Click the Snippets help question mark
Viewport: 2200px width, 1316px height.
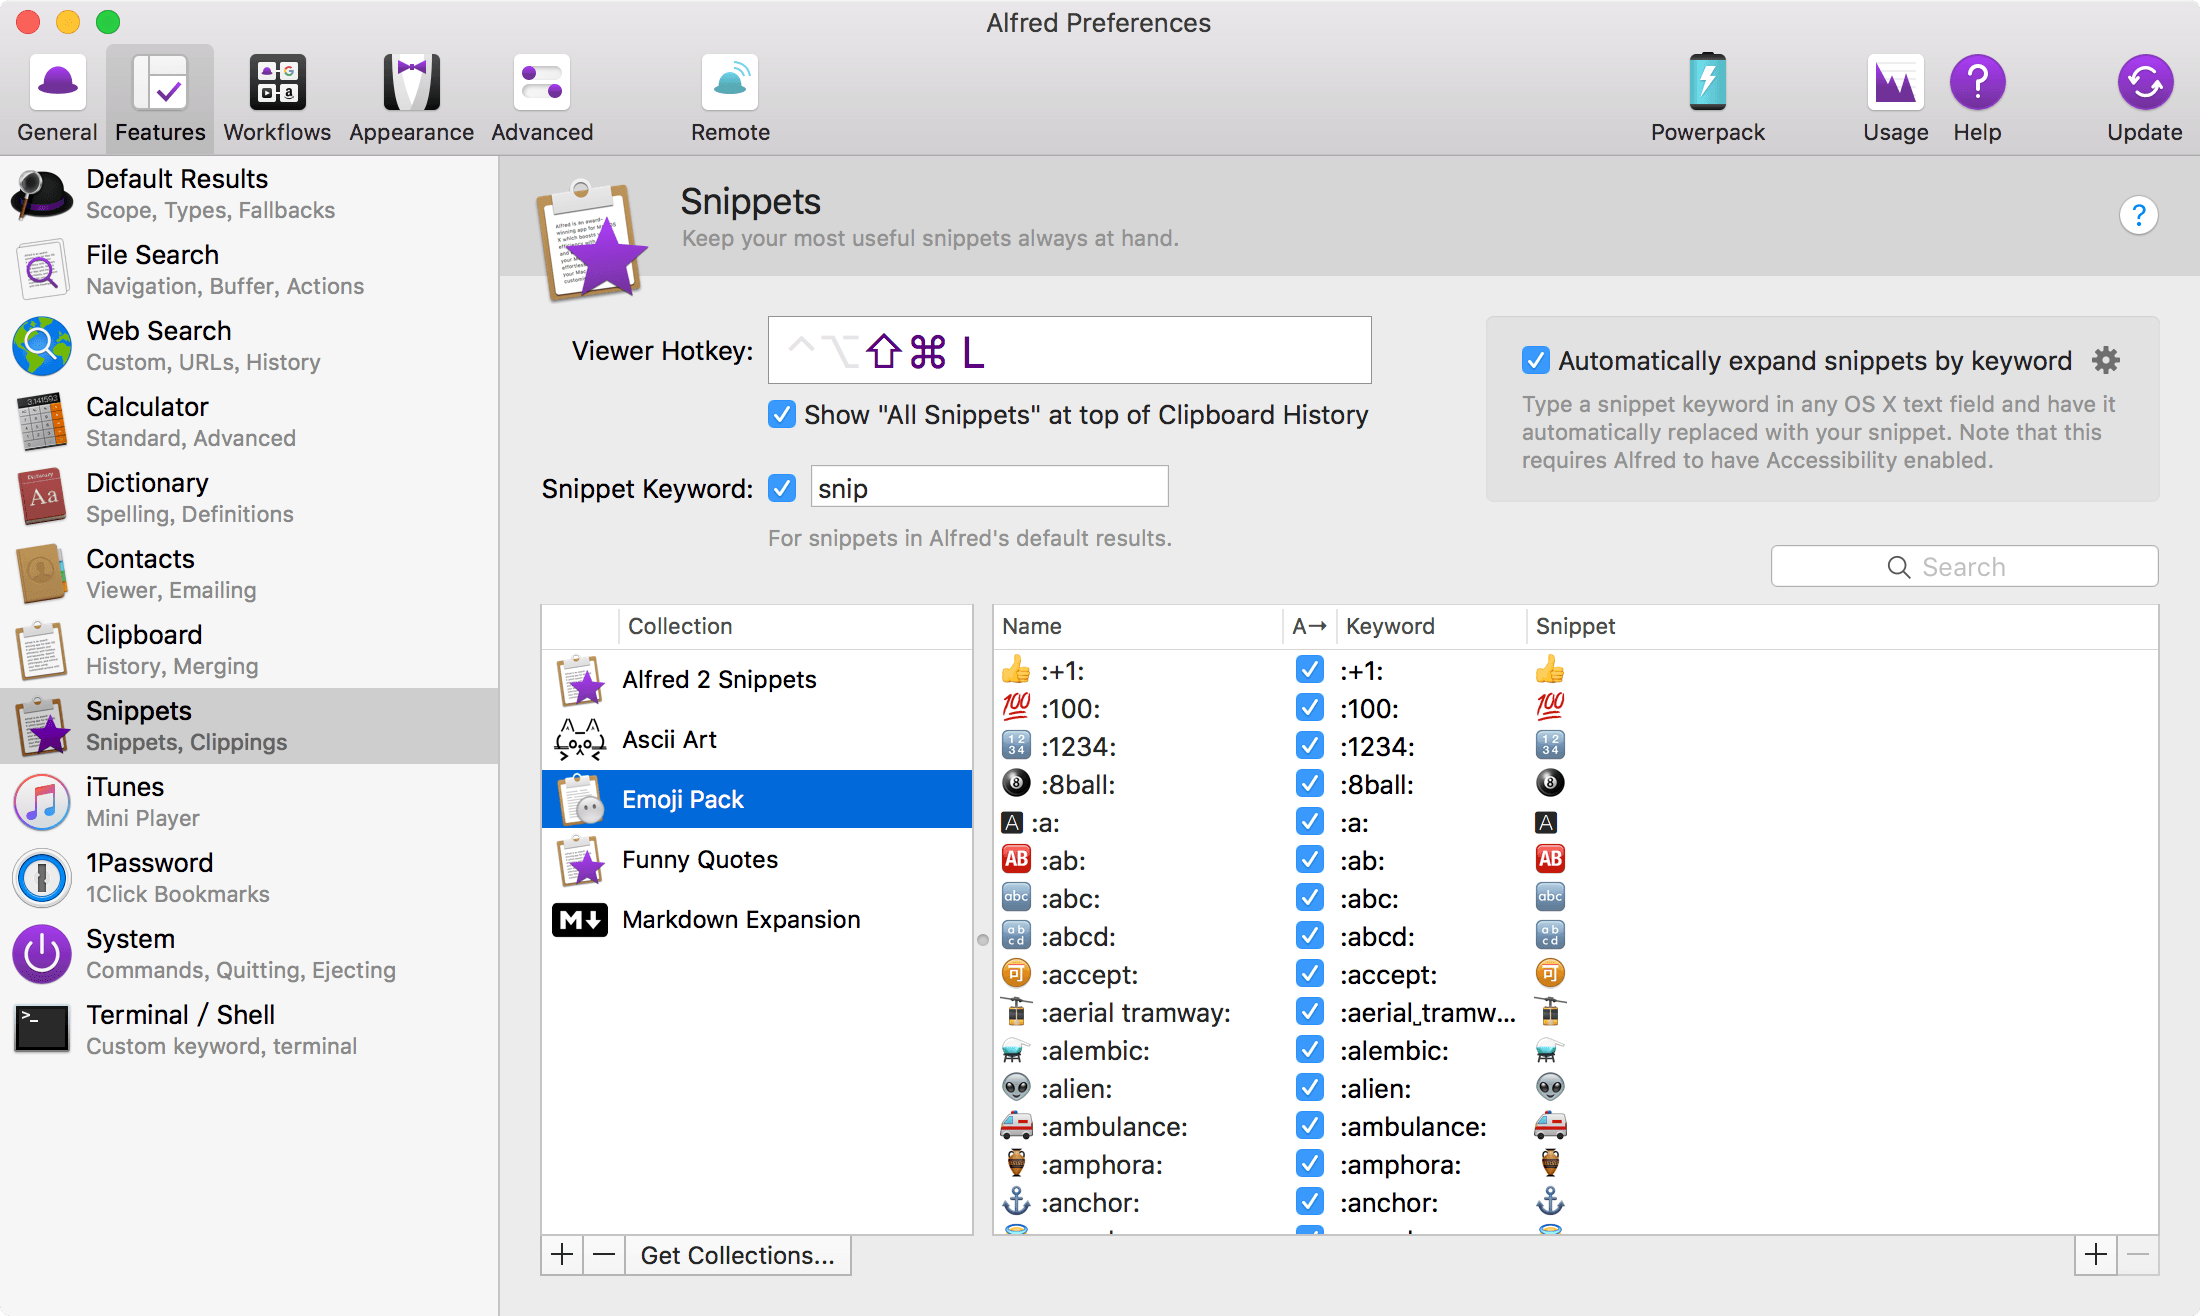coord(2138,215)
